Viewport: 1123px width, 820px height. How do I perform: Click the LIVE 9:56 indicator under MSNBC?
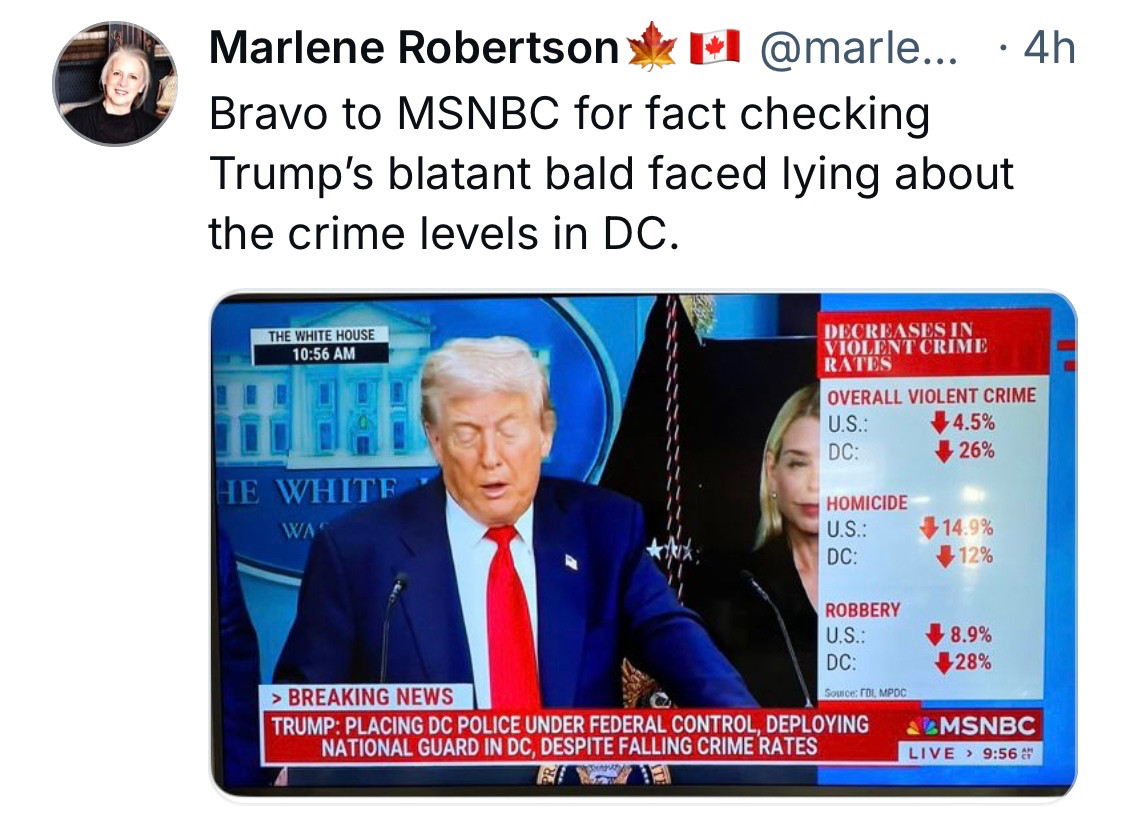click(x=970, y=753)
